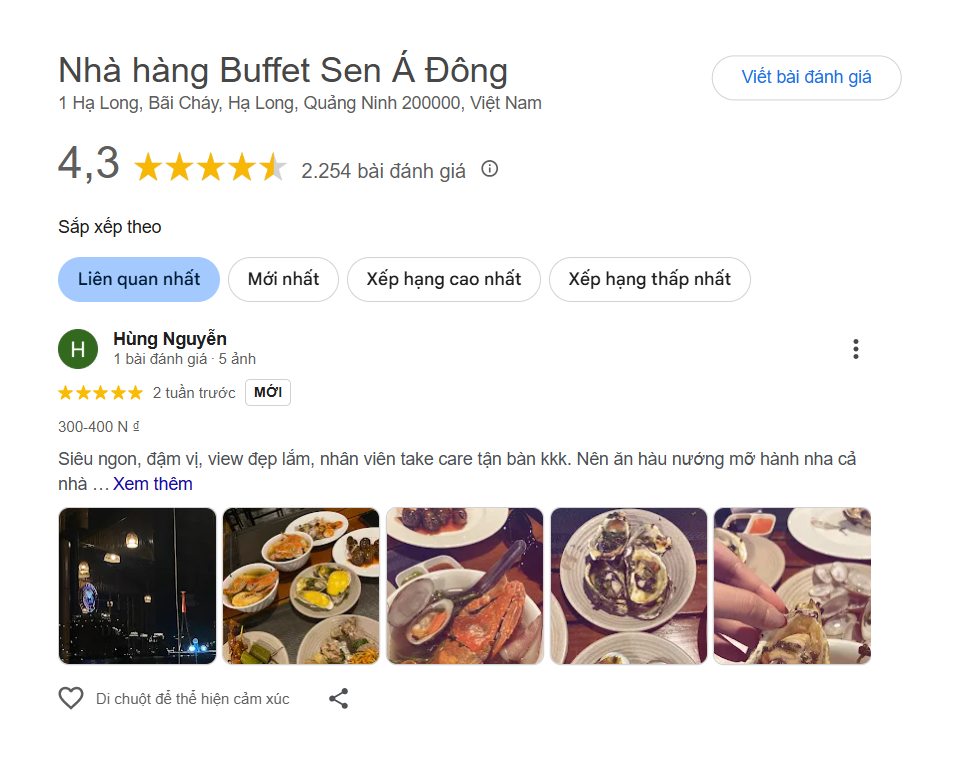Open the grilled oysters plate photo
Viewport: 959px width, 770px height.
point(629,586)
